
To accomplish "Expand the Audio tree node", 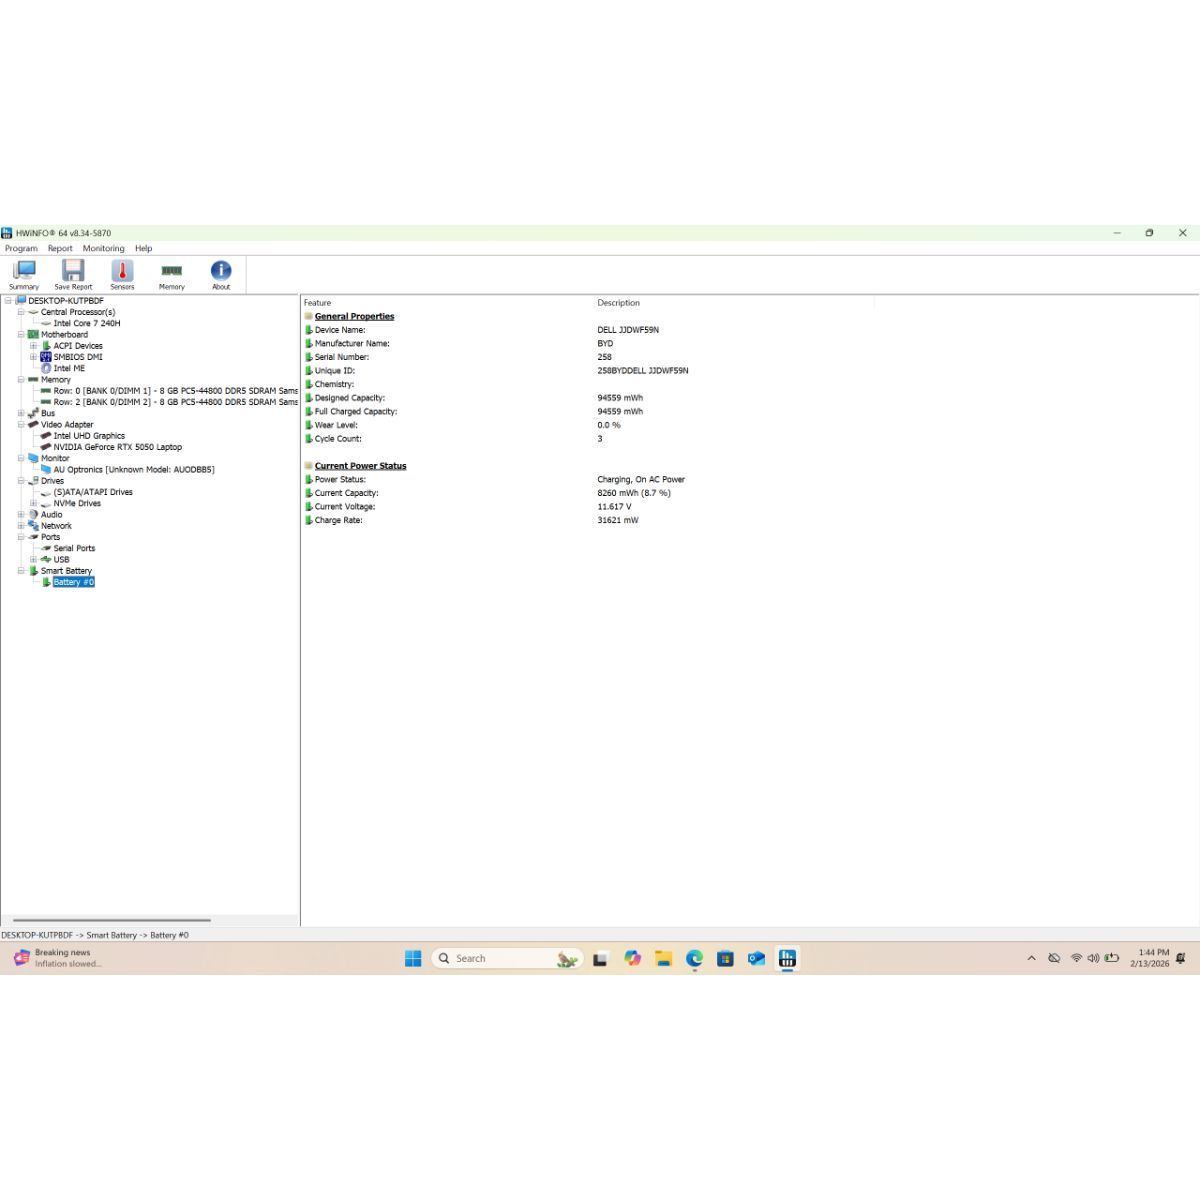I will tap(21, 515).
